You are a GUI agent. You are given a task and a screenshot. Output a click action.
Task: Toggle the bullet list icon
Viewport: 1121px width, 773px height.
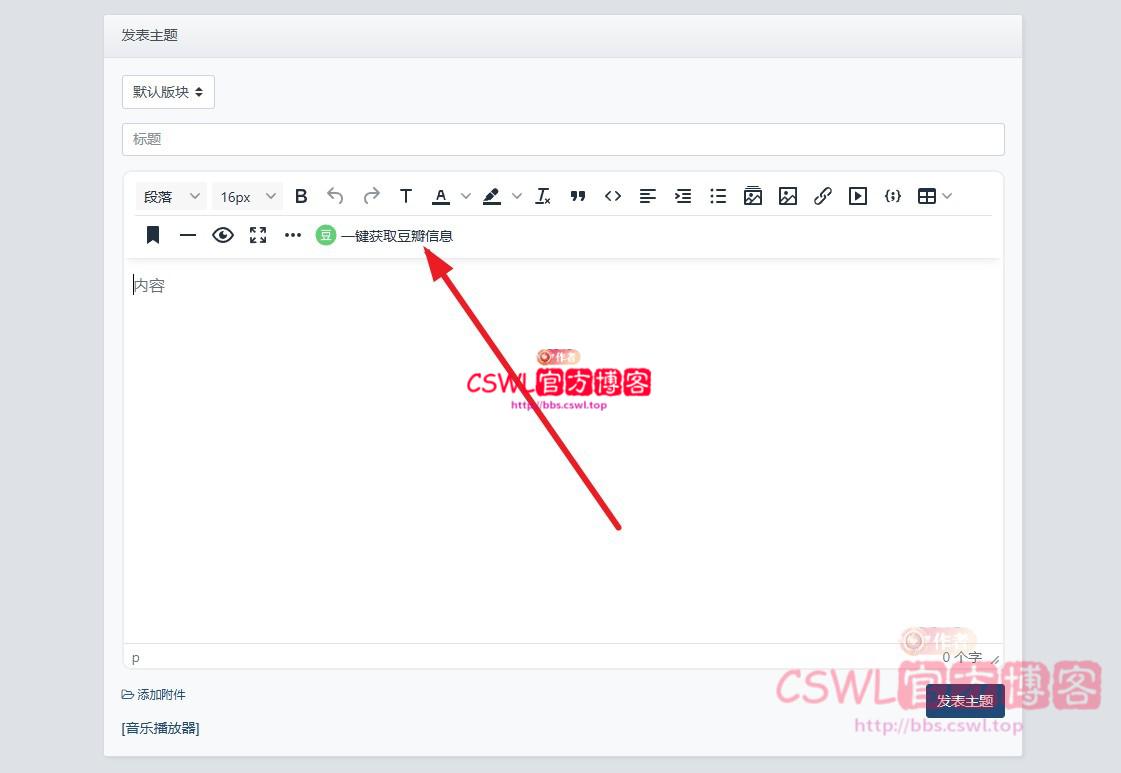pyautogui.click(x=718, y=196)
